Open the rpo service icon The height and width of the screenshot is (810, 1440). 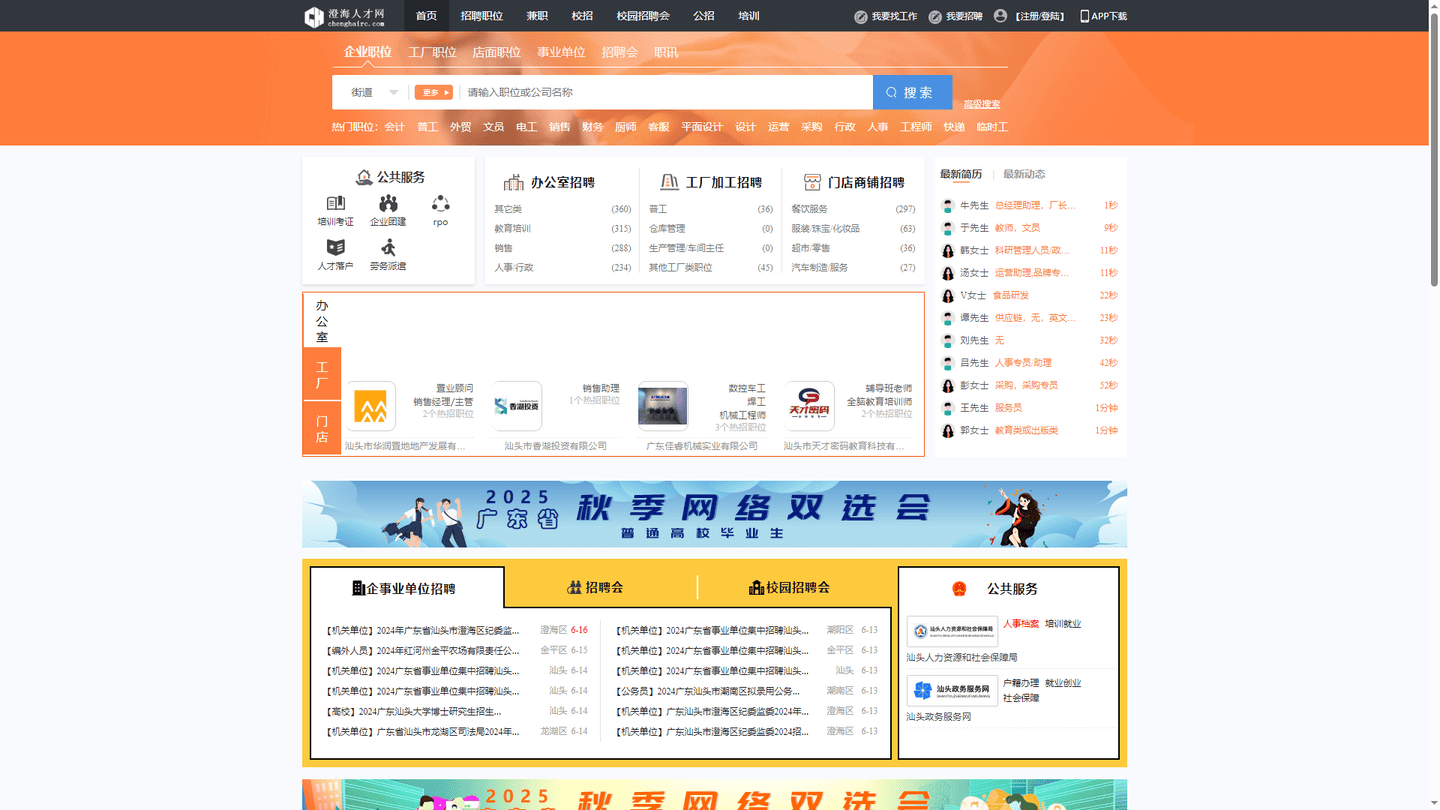(x=440, y=204)
